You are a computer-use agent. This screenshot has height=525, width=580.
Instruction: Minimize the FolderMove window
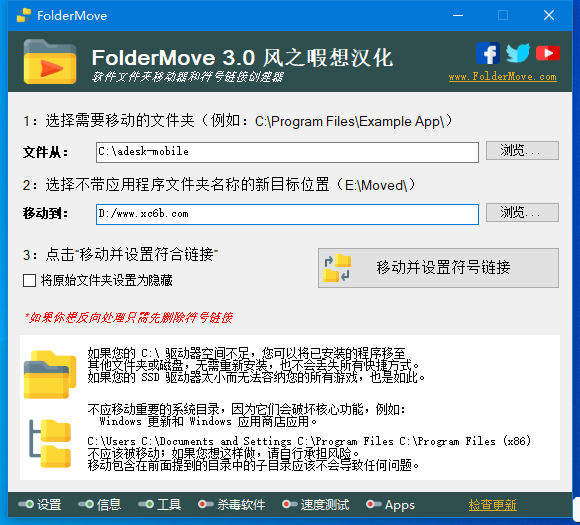pos(458,15)
